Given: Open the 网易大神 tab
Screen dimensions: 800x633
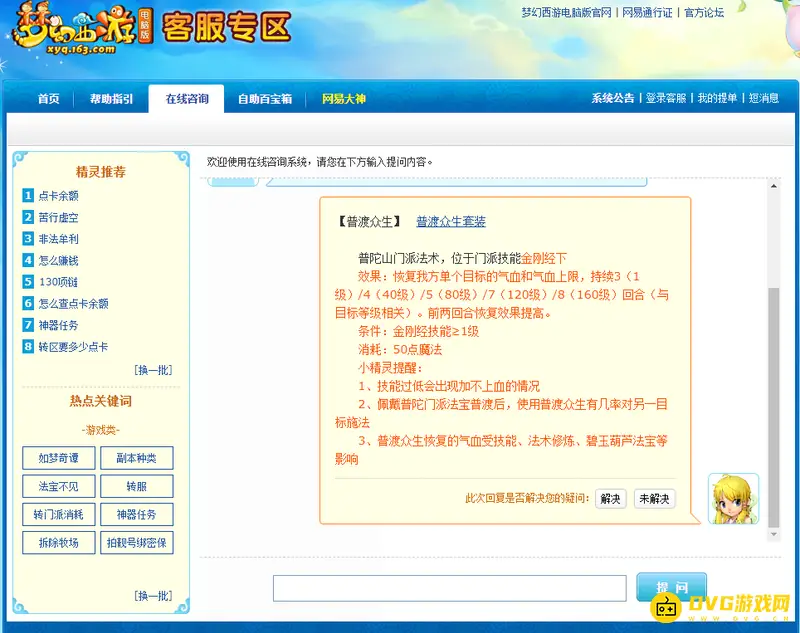Looking at the screenshot, I should [x=344, y=99].
